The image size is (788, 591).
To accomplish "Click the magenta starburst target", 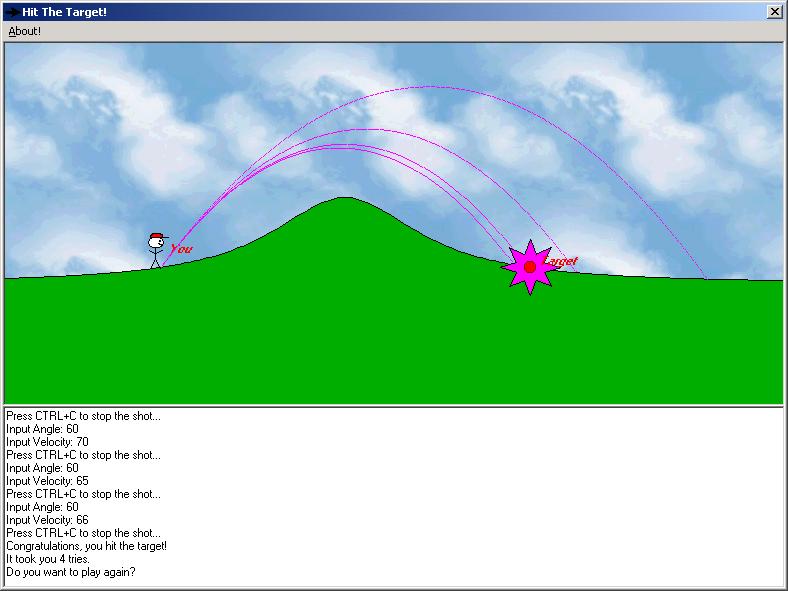I will pos(530,267).
